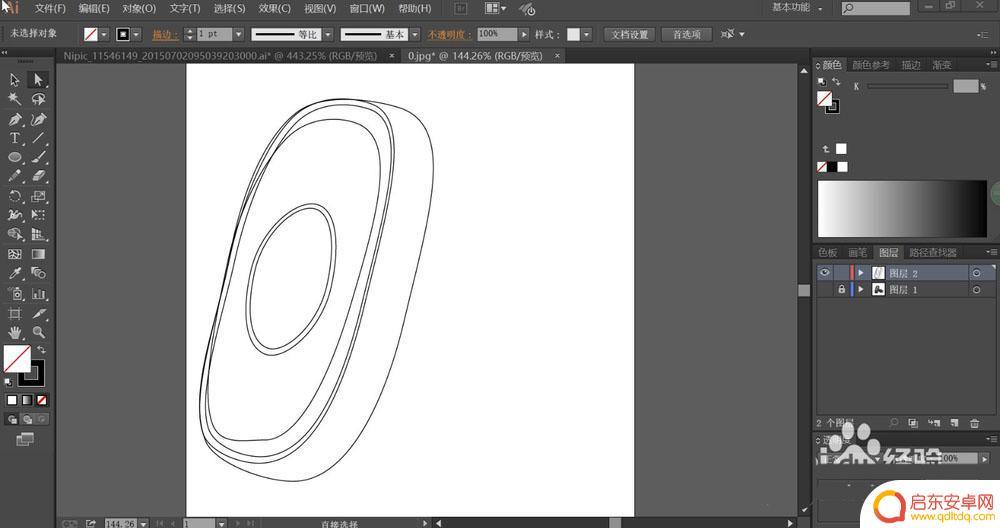Select the Curvature pen tool
The width and height of the screenshot is (1000, 528).
(x=38, y=119)
